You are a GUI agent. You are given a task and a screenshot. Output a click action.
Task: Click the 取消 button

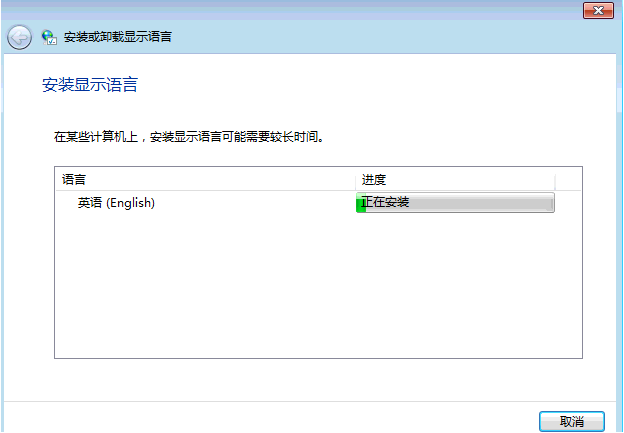(x=571, y=421)
